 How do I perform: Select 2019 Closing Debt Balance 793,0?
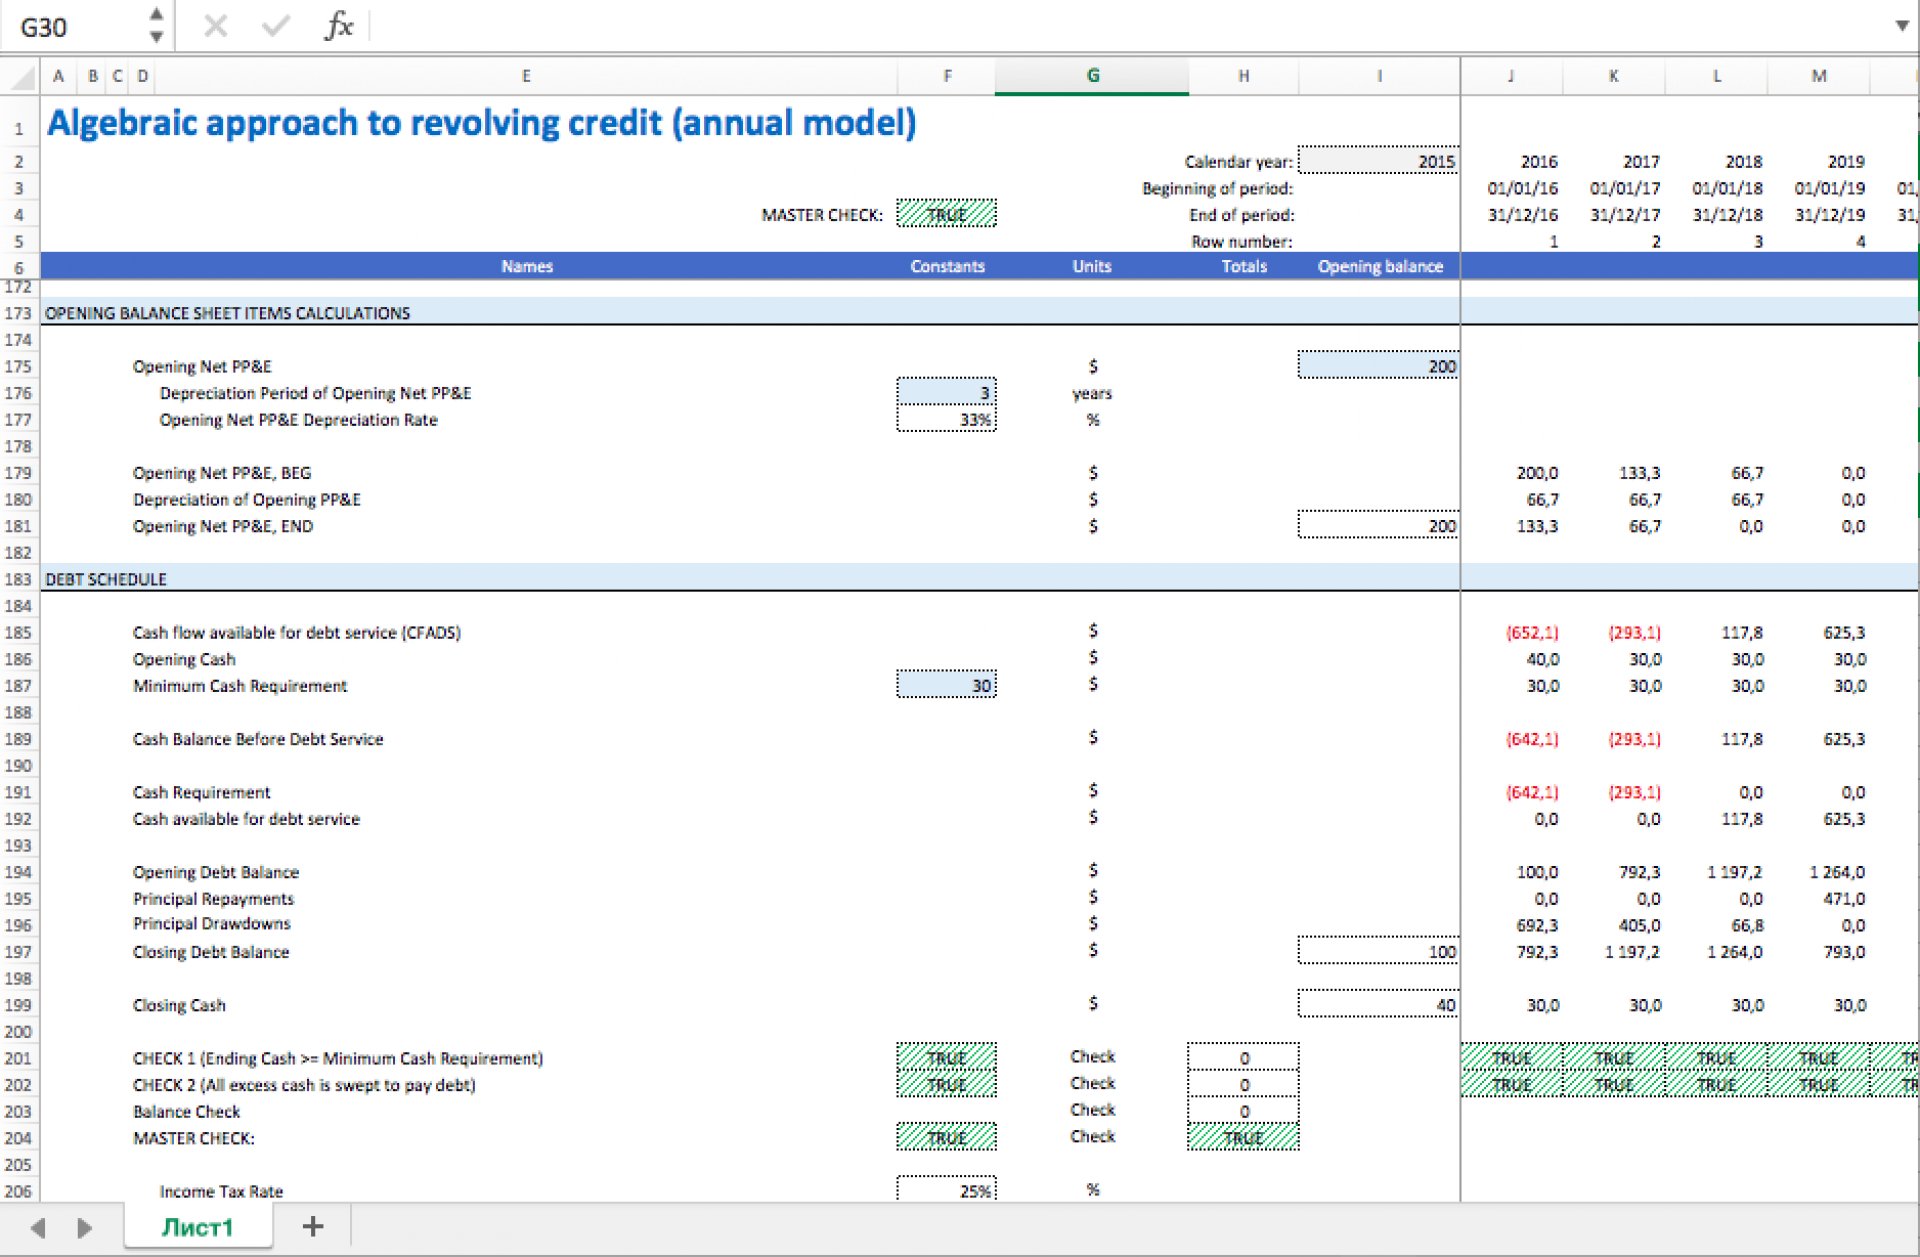coord(1819,951)
